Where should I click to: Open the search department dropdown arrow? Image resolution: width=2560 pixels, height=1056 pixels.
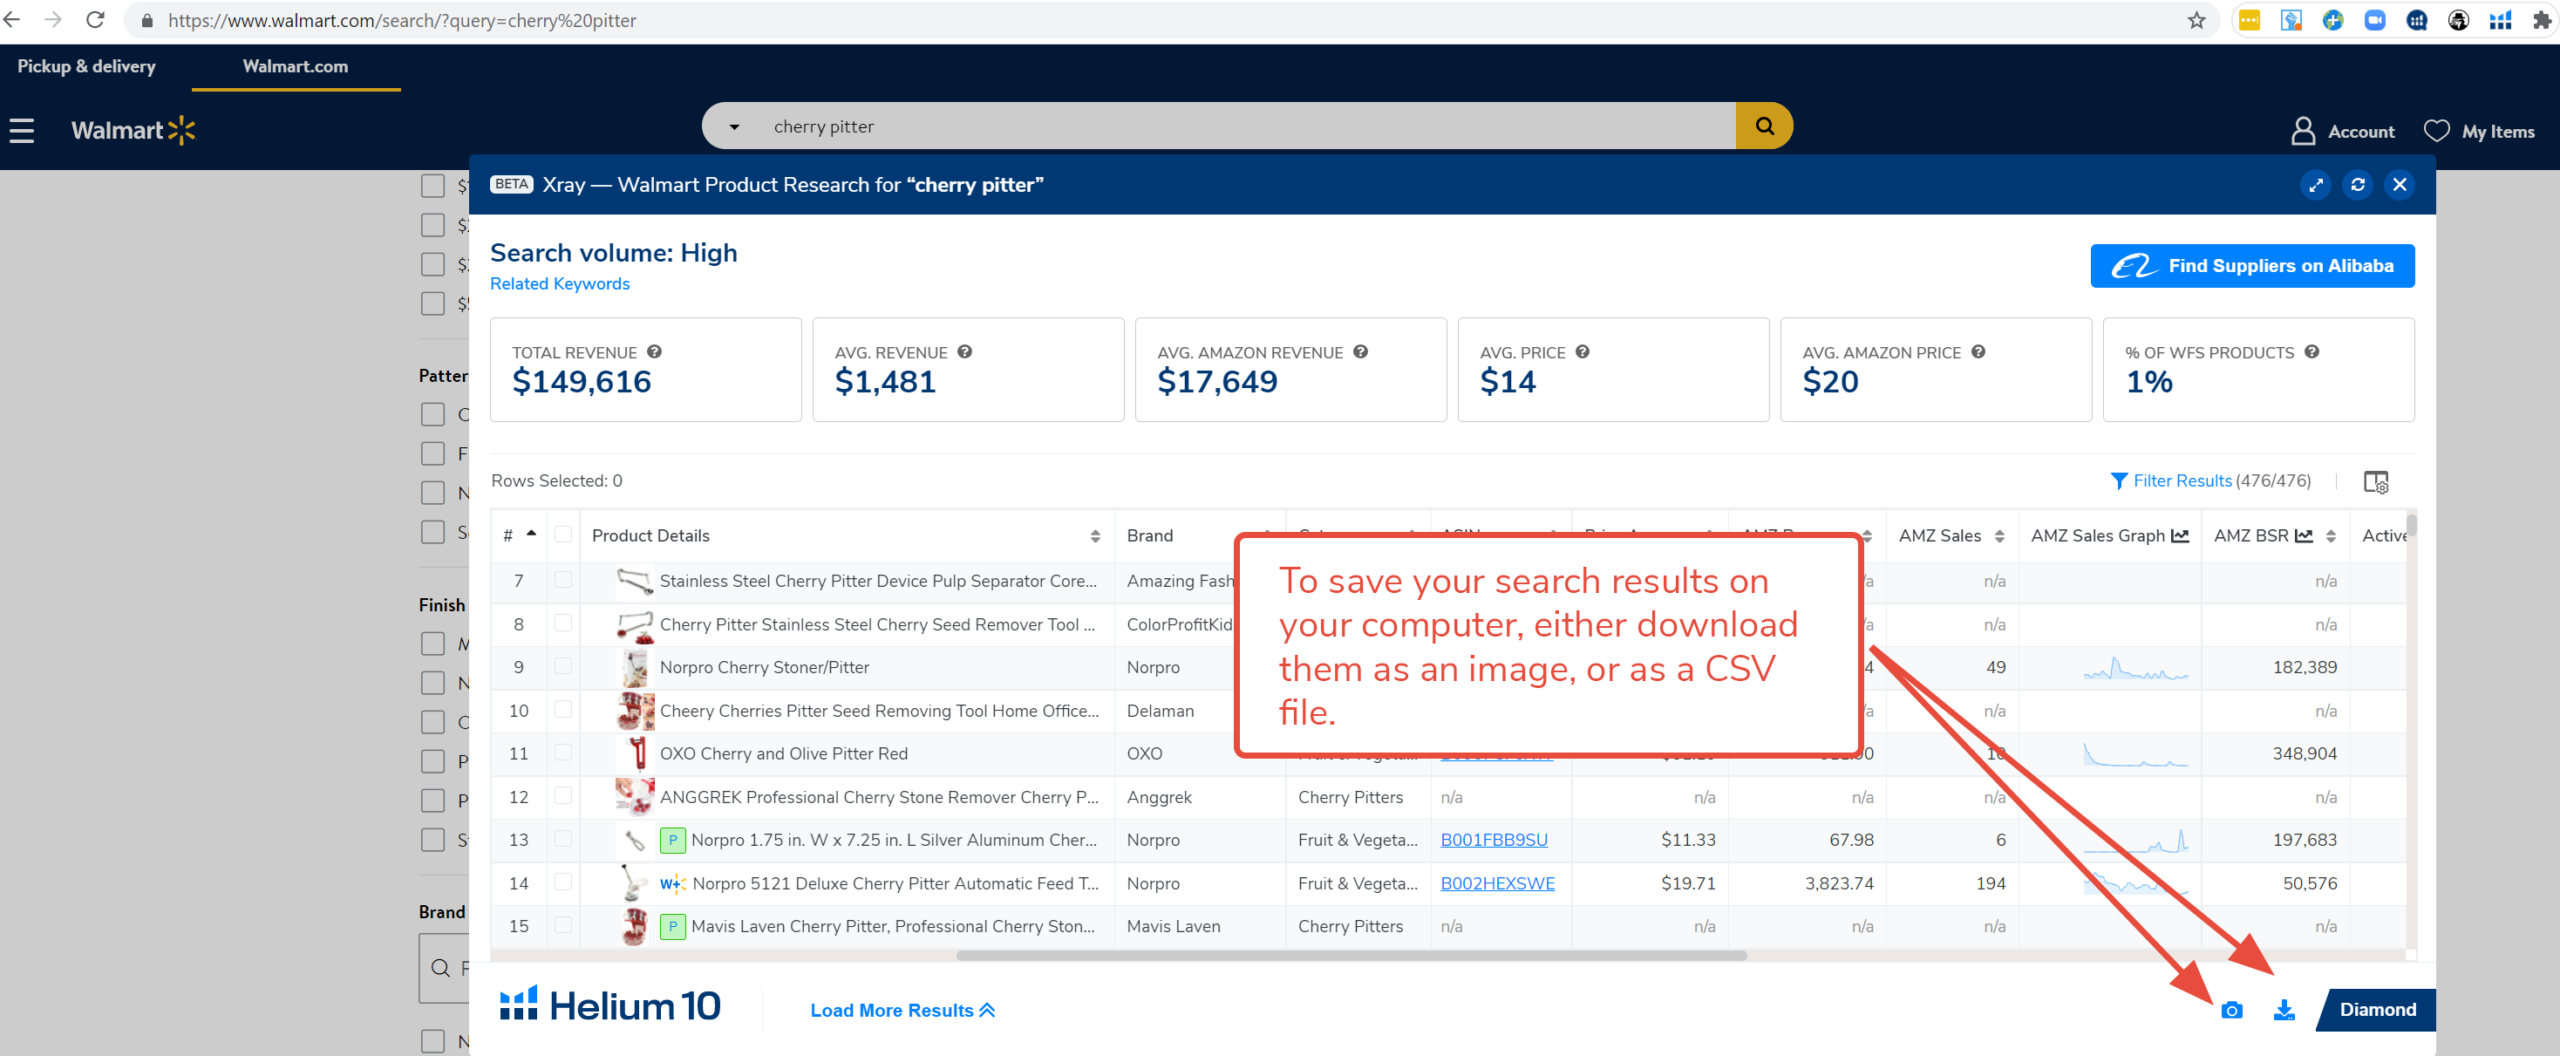[735, 127]
